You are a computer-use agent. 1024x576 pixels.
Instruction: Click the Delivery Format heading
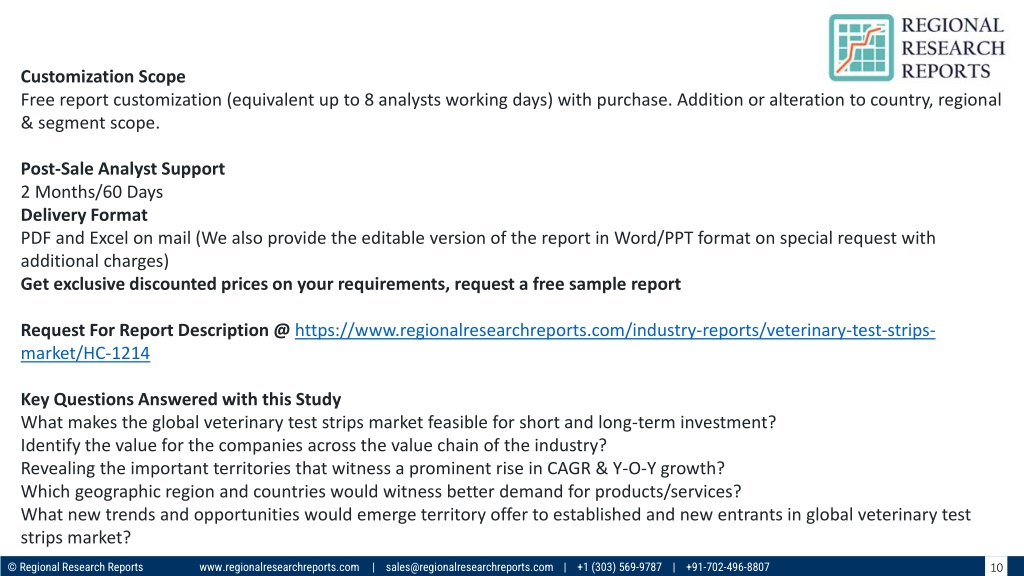(84, 215)
